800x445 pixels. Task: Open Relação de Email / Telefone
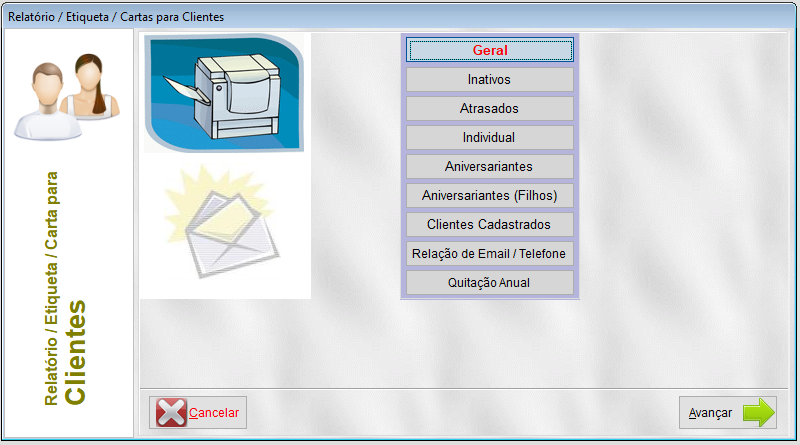pos(489,254)
